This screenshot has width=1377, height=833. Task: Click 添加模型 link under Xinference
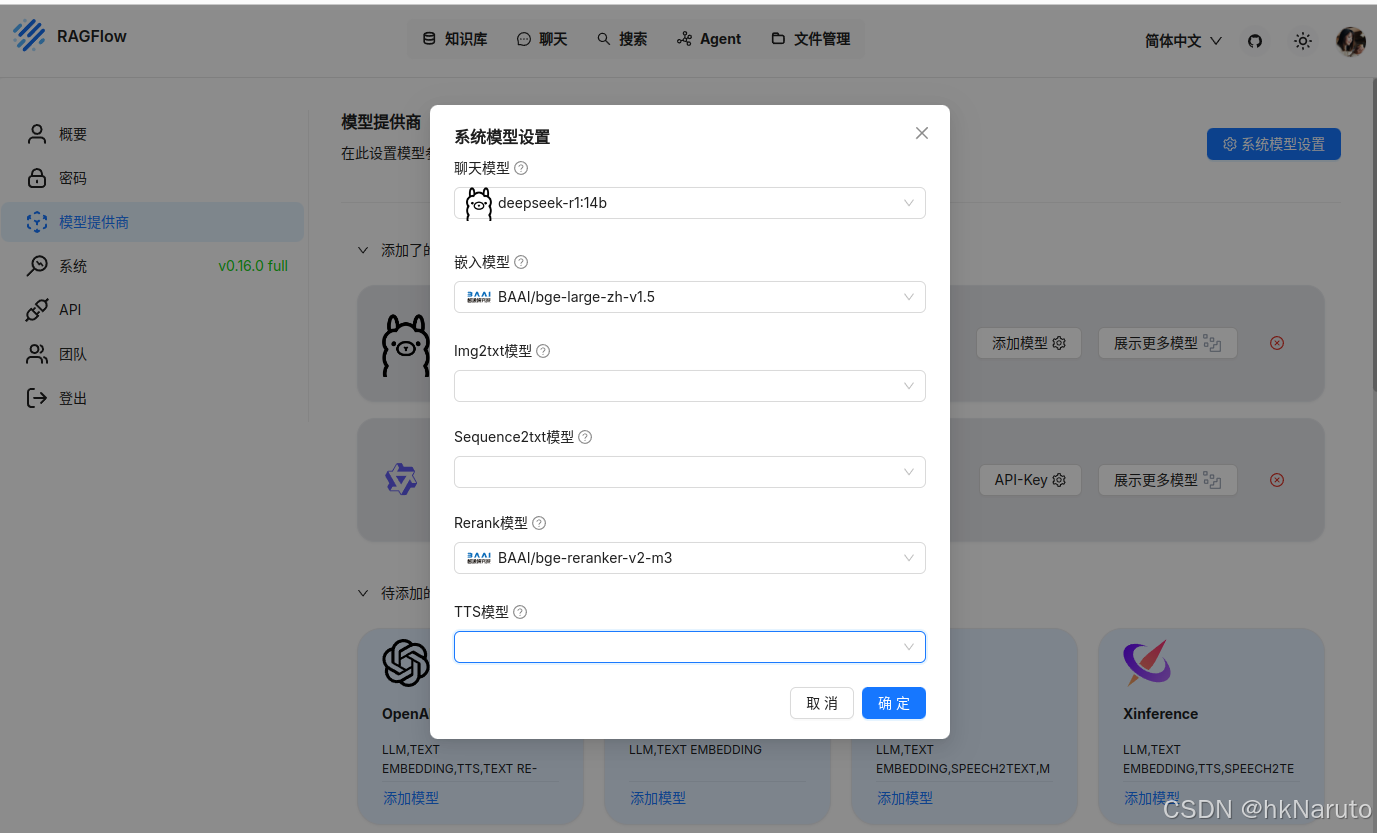1152,798
